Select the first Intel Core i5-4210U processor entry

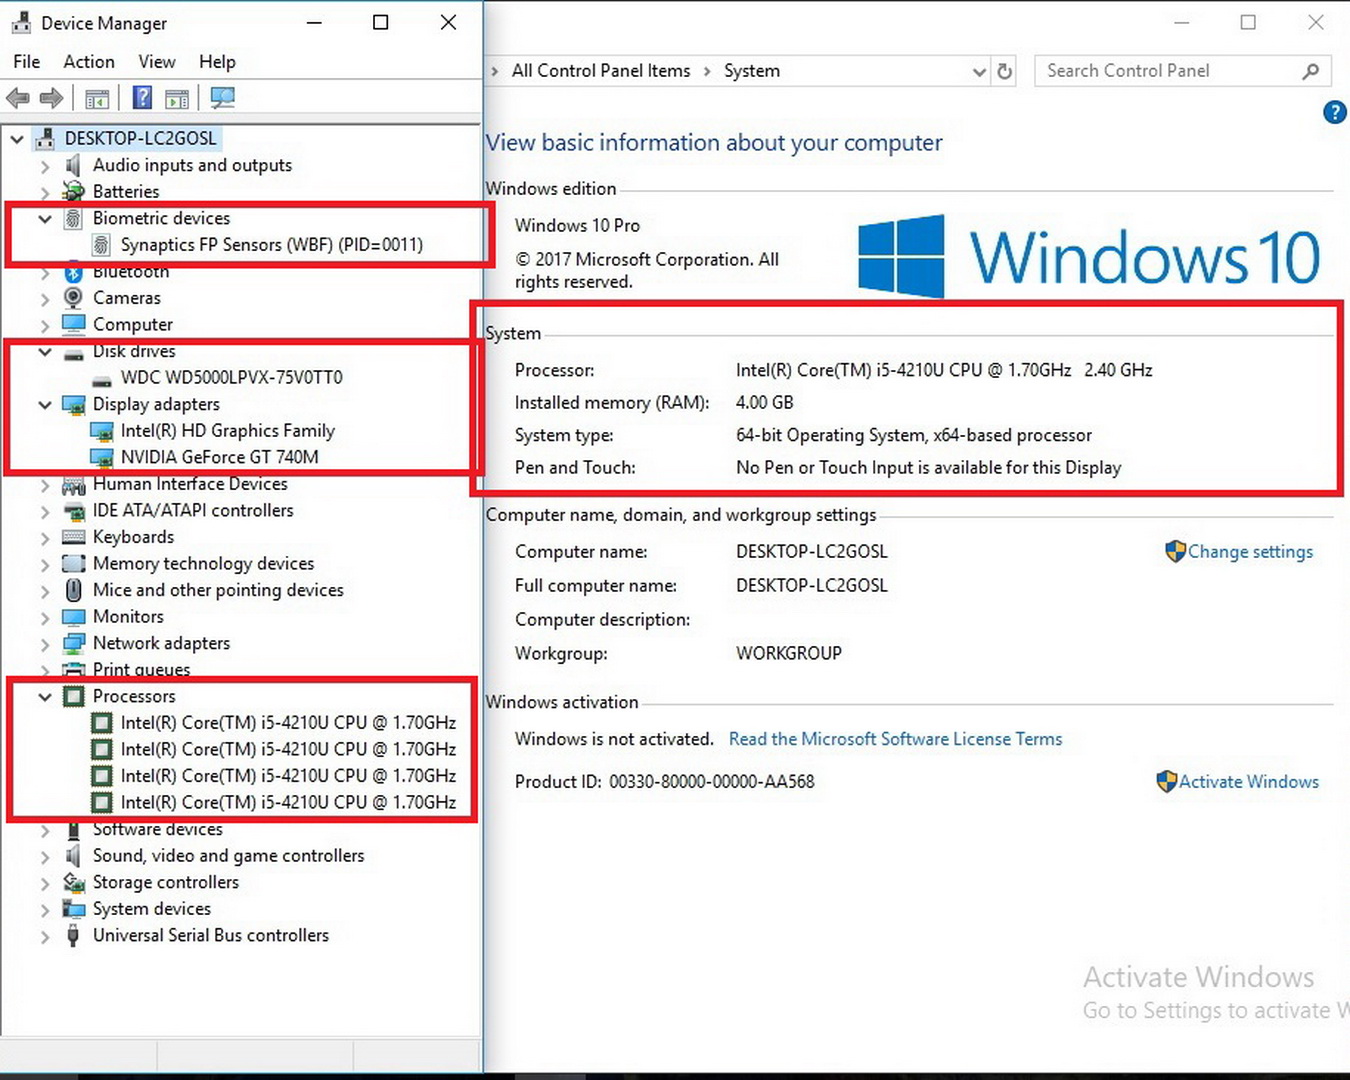[x=289, y=722]
